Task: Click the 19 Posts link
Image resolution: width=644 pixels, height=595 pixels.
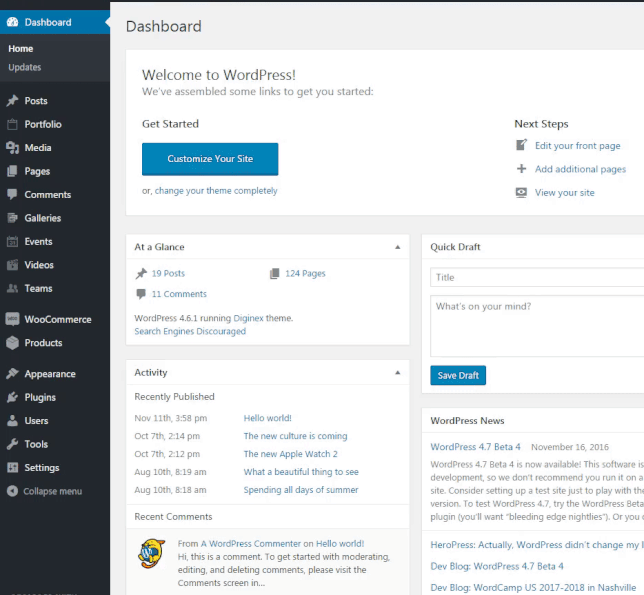Action: (x=168, y=273)
